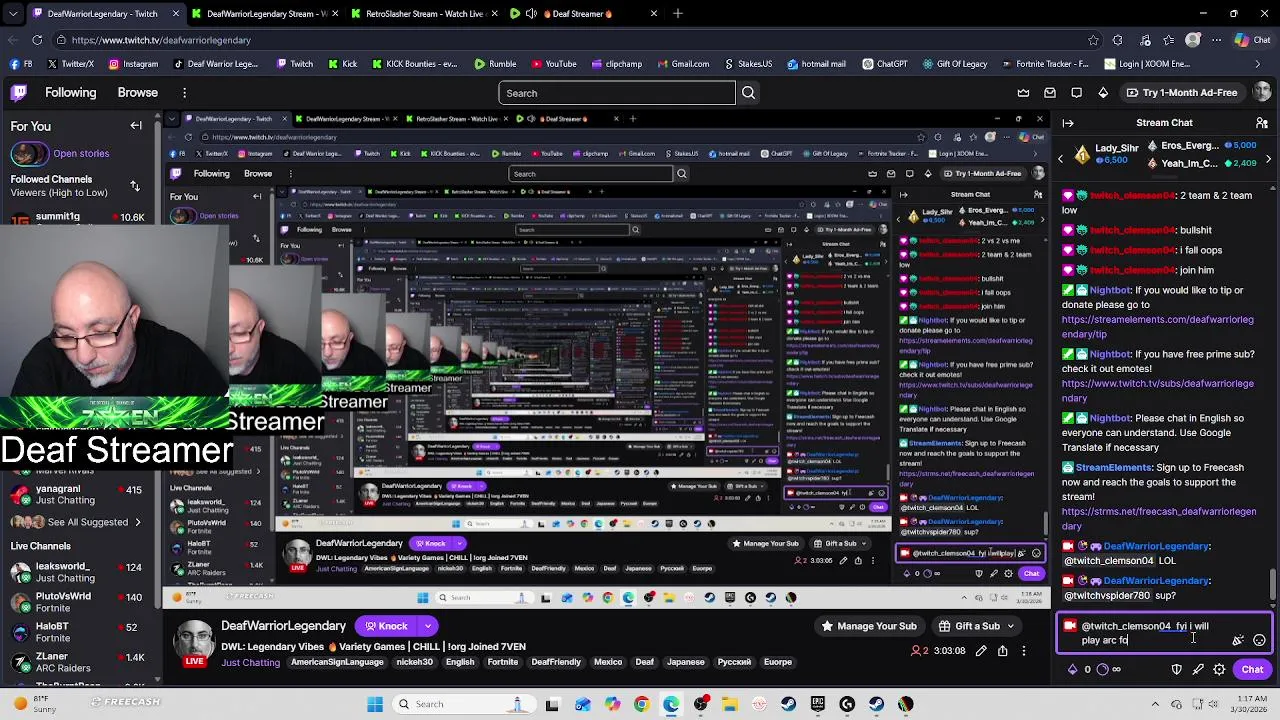This screenshot has width=1280, height=720.
Task: Click the search magnifier button
Action: click(748, 93)
